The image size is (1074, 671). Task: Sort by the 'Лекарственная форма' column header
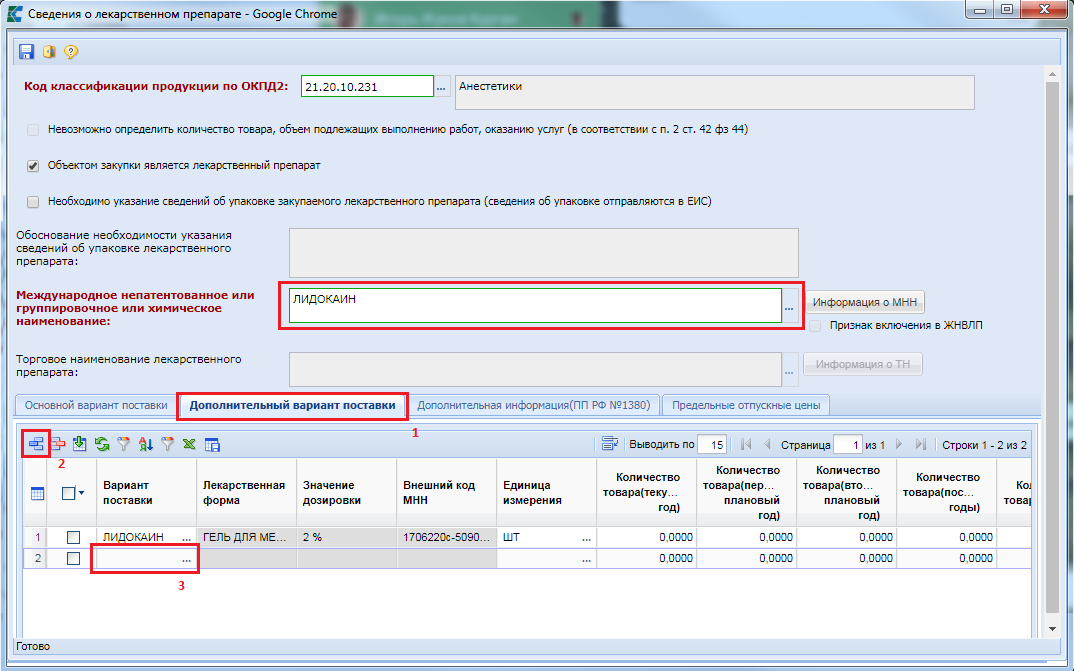[246, 492]
